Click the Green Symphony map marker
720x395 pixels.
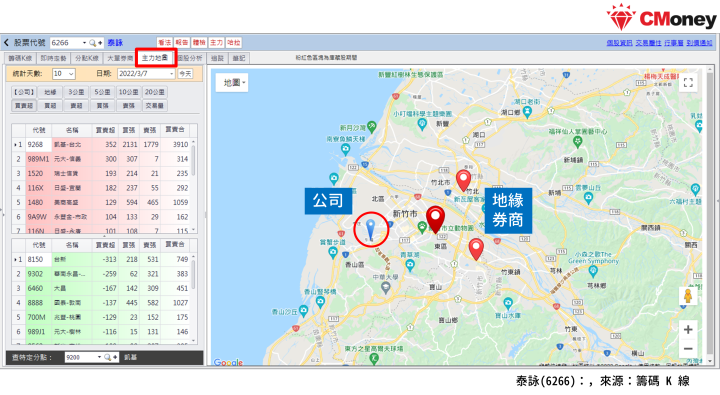click(593, 271)
